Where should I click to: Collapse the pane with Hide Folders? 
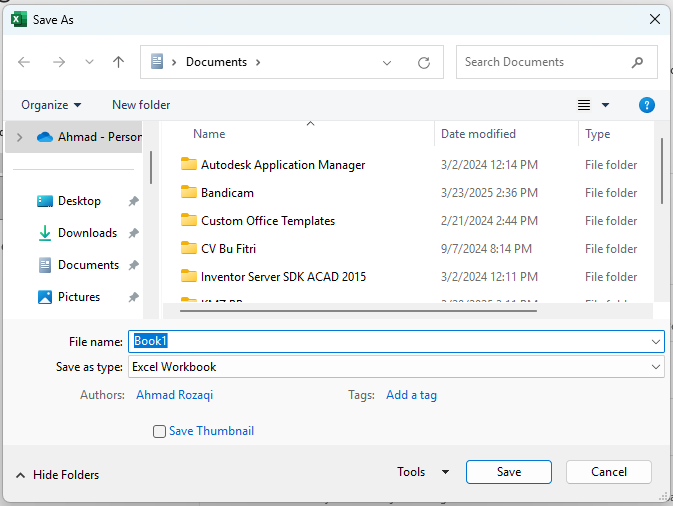pos(57,475)
